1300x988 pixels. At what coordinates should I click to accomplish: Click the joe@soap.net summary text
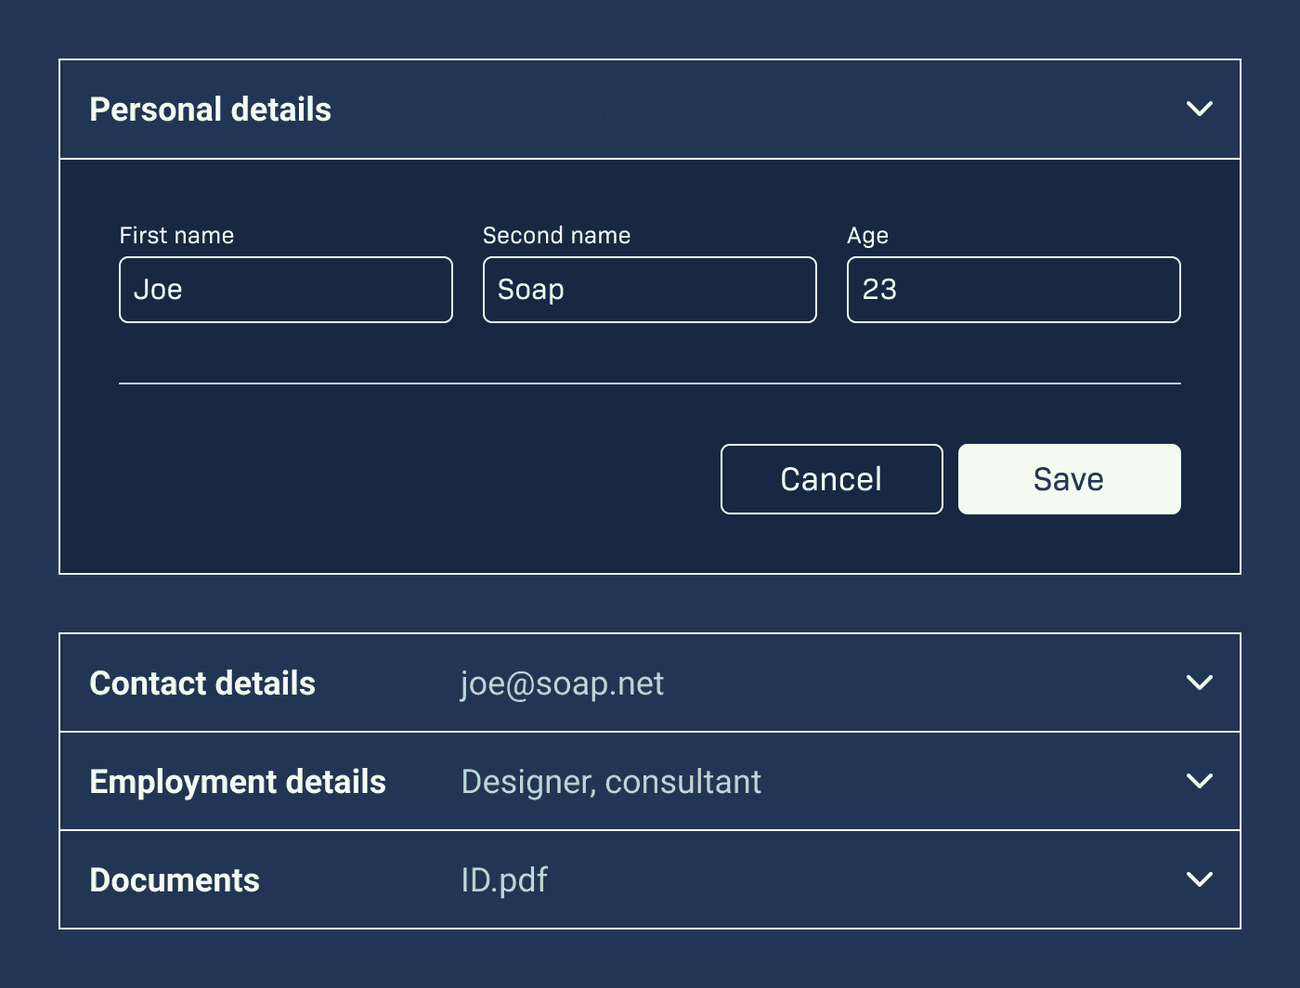[562, 684]
